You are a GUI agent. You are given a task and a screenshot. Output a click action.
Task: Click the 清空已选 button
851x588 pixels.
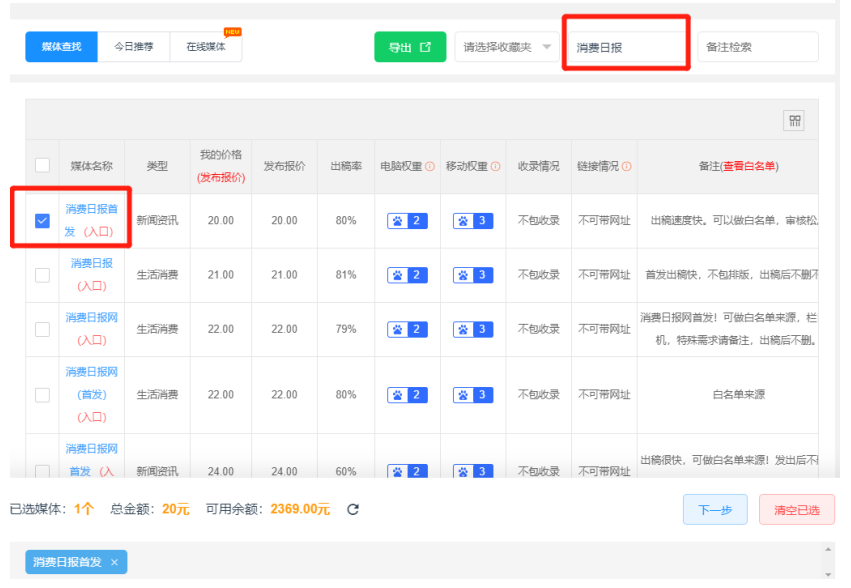(796, 510)
